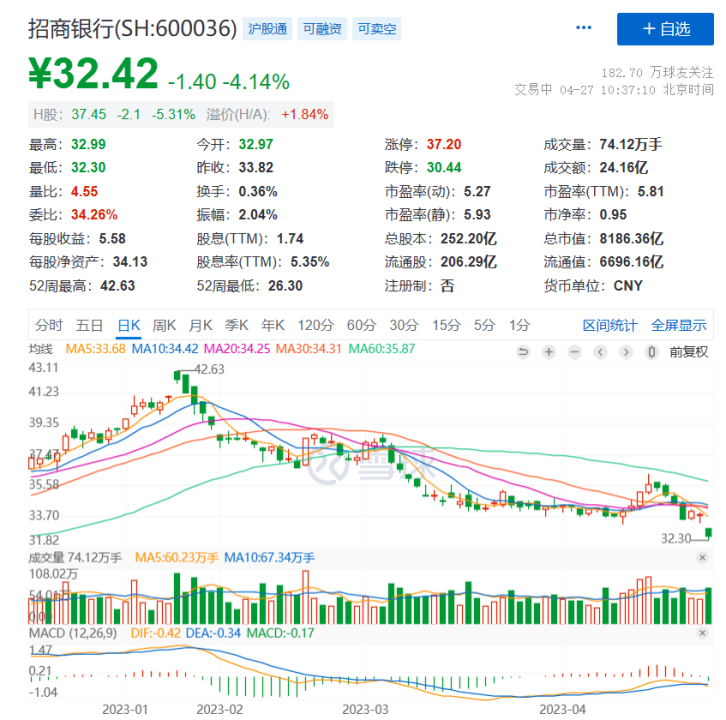
Task: Select the 周K chart tab
Action: (164, 326)
